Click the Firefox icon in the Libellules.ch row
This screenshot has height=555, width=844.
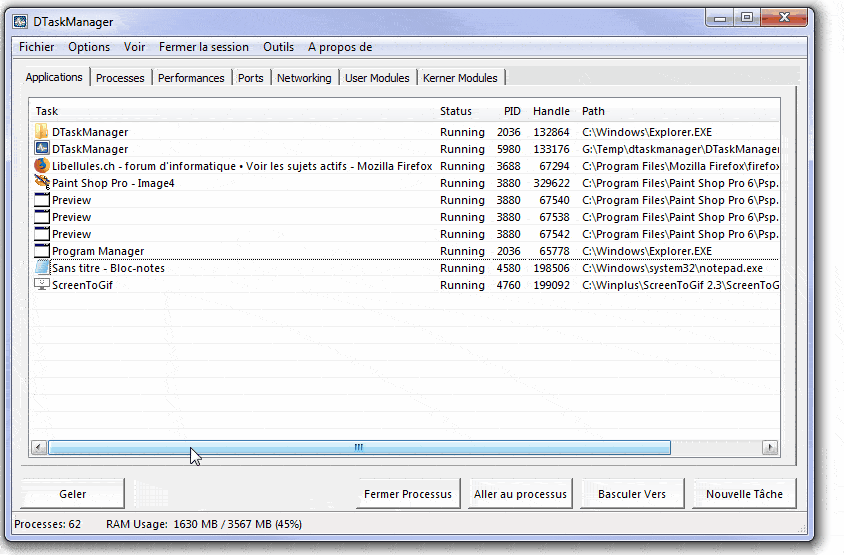(41, 165)
